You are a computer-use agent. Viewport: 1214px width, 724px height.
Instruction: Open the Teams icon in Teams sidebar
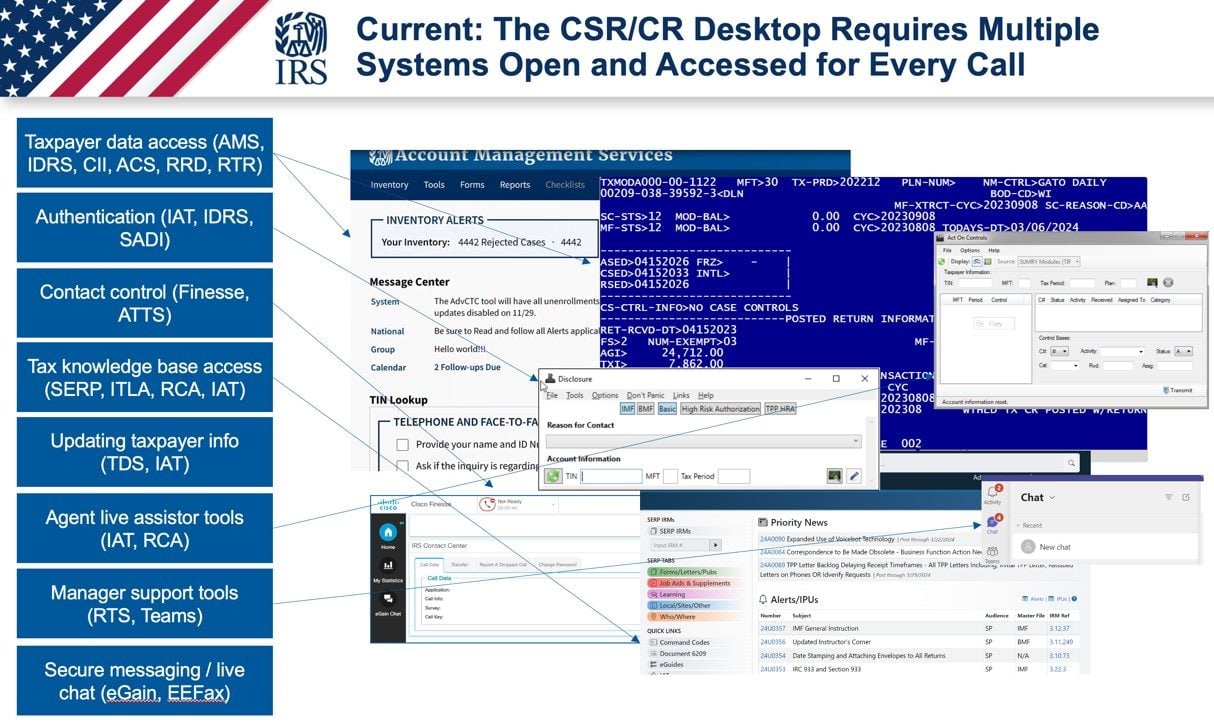992,551
